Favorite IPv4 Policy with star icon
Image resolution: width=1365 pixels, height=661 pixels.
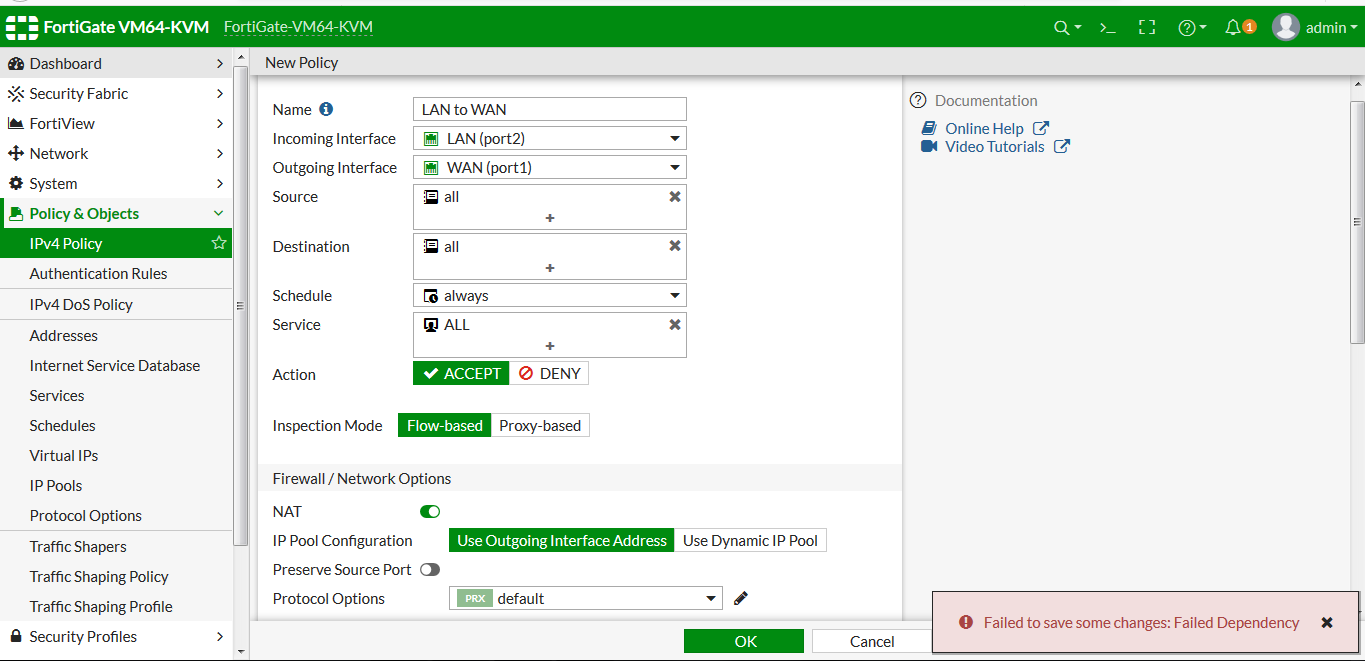point(219,243)
